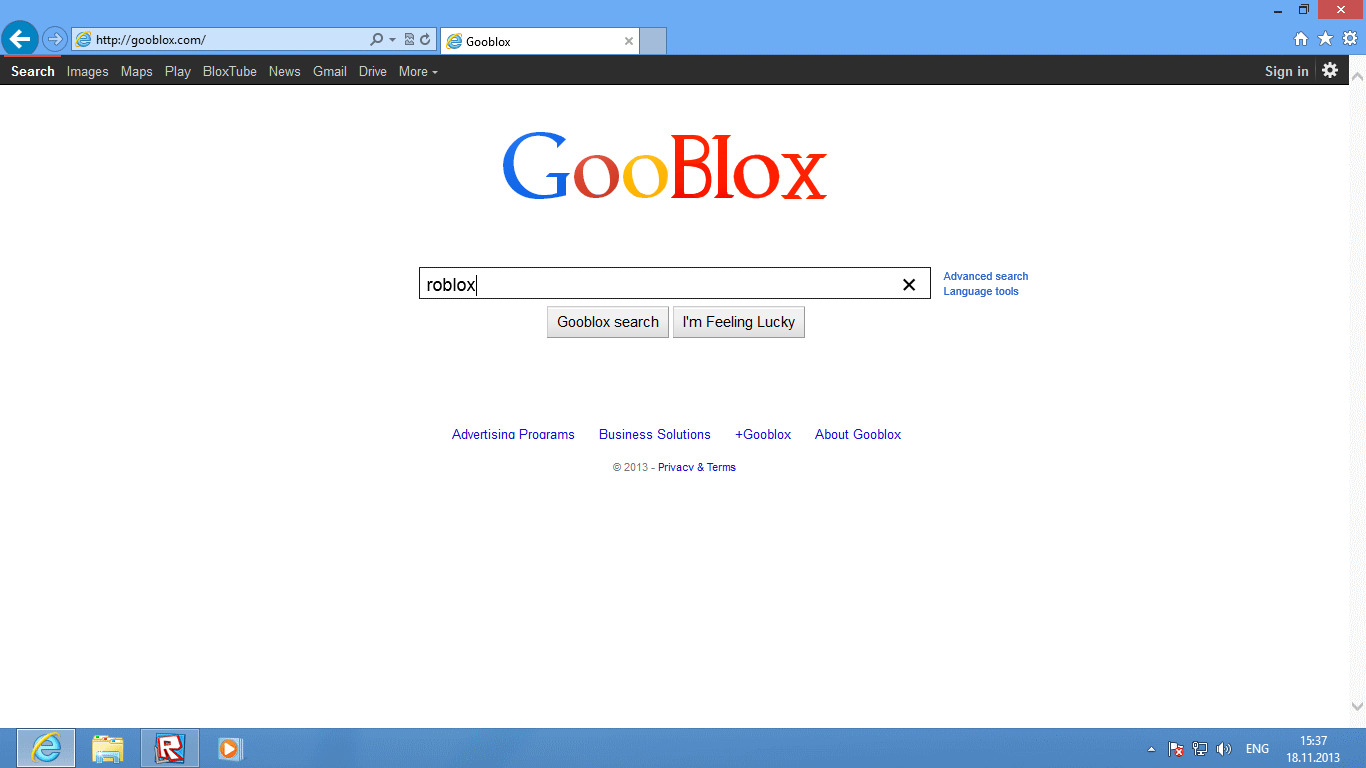This screenshot has width=1366, height=768.
Task: Open the About Gooblox link
Action: click(x=858, y=434)
